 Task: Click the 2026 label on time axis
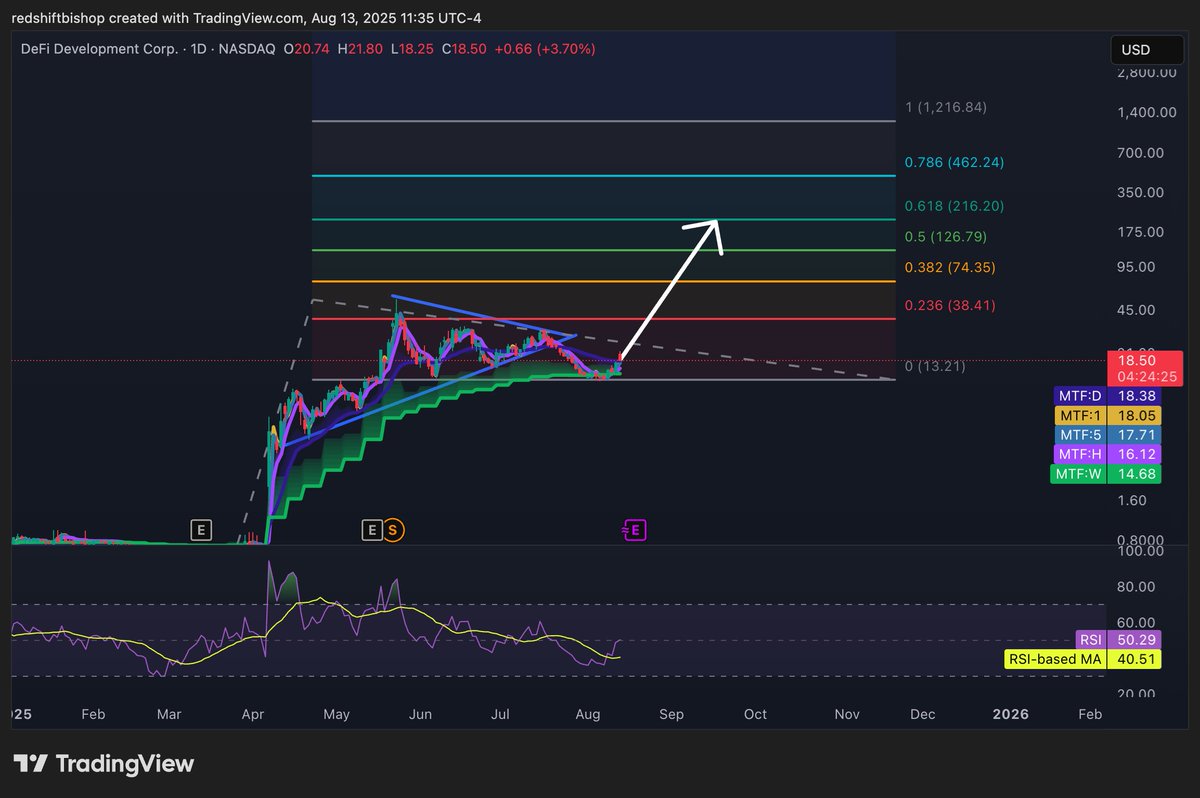(1009, 714)
